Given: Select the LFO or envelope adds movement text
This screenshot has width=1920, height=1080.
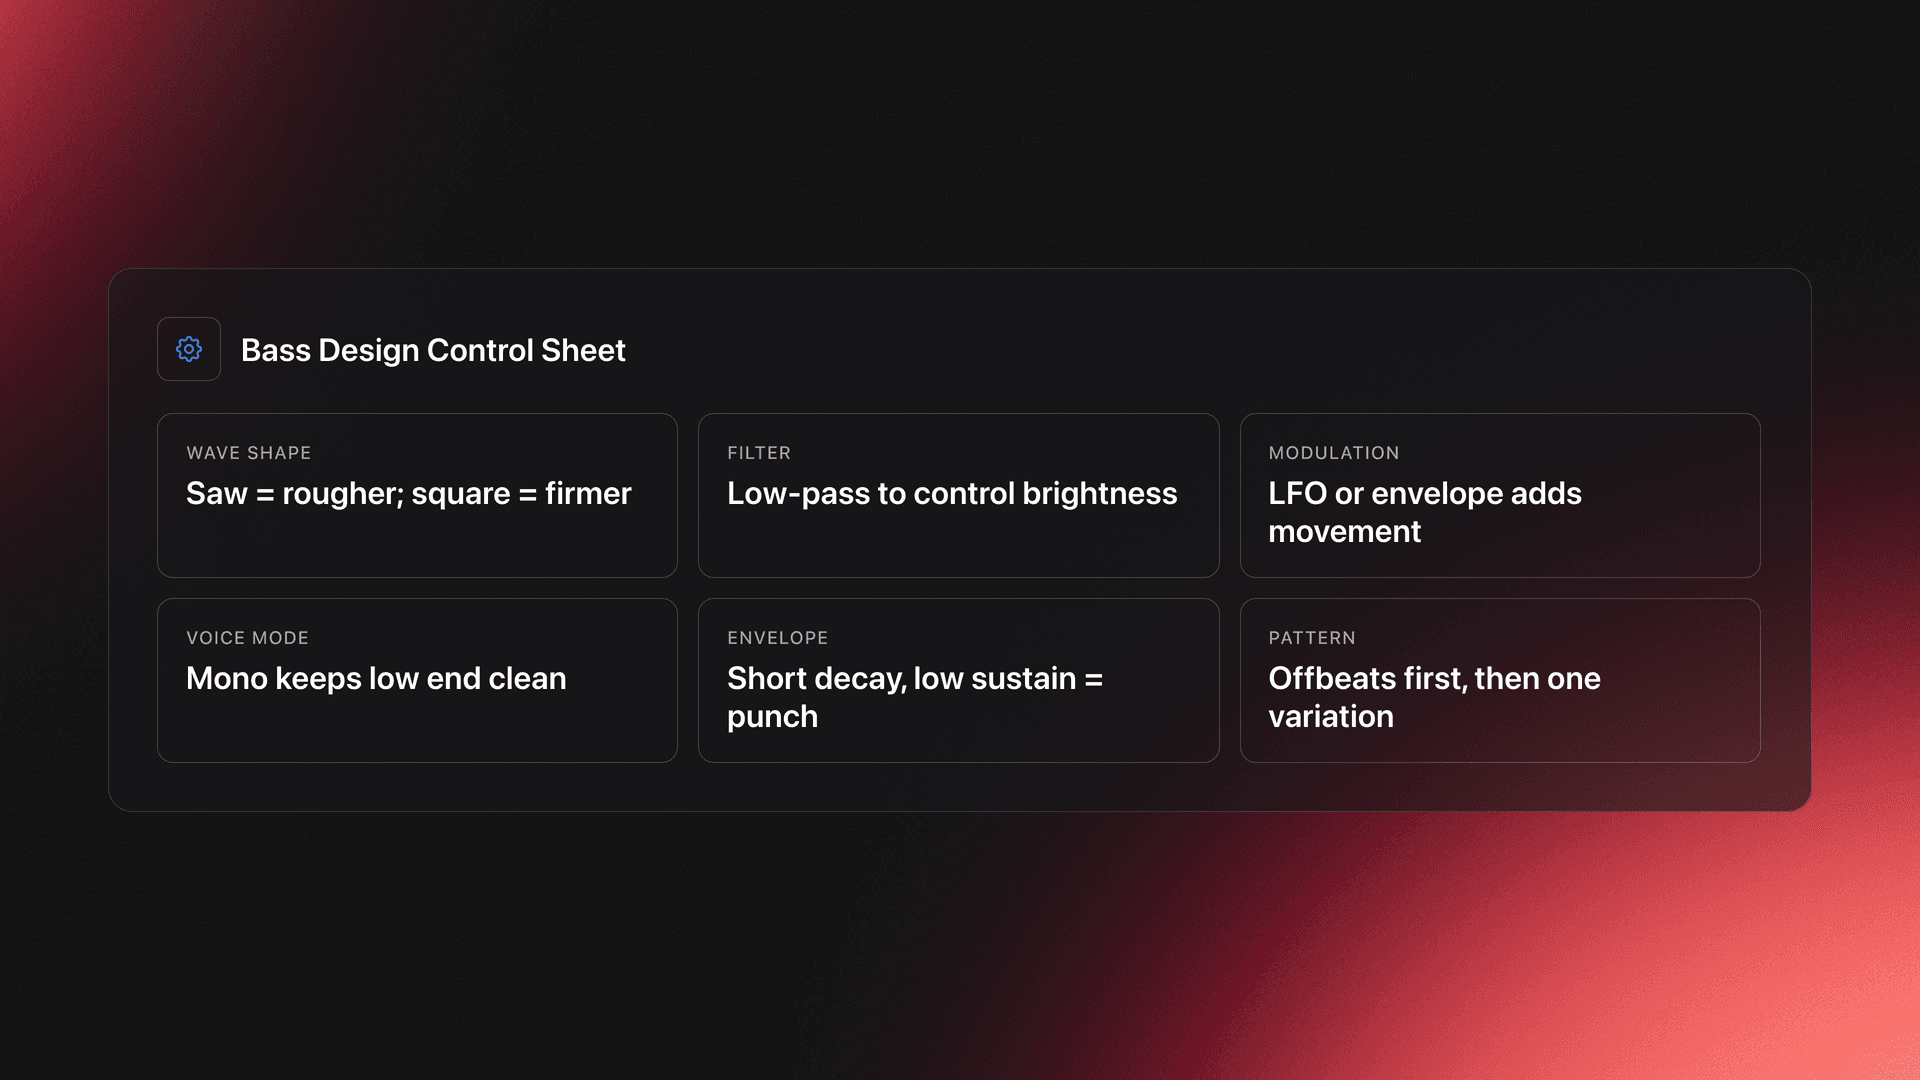Looking at the screenshot, I should click(1424, 512).
